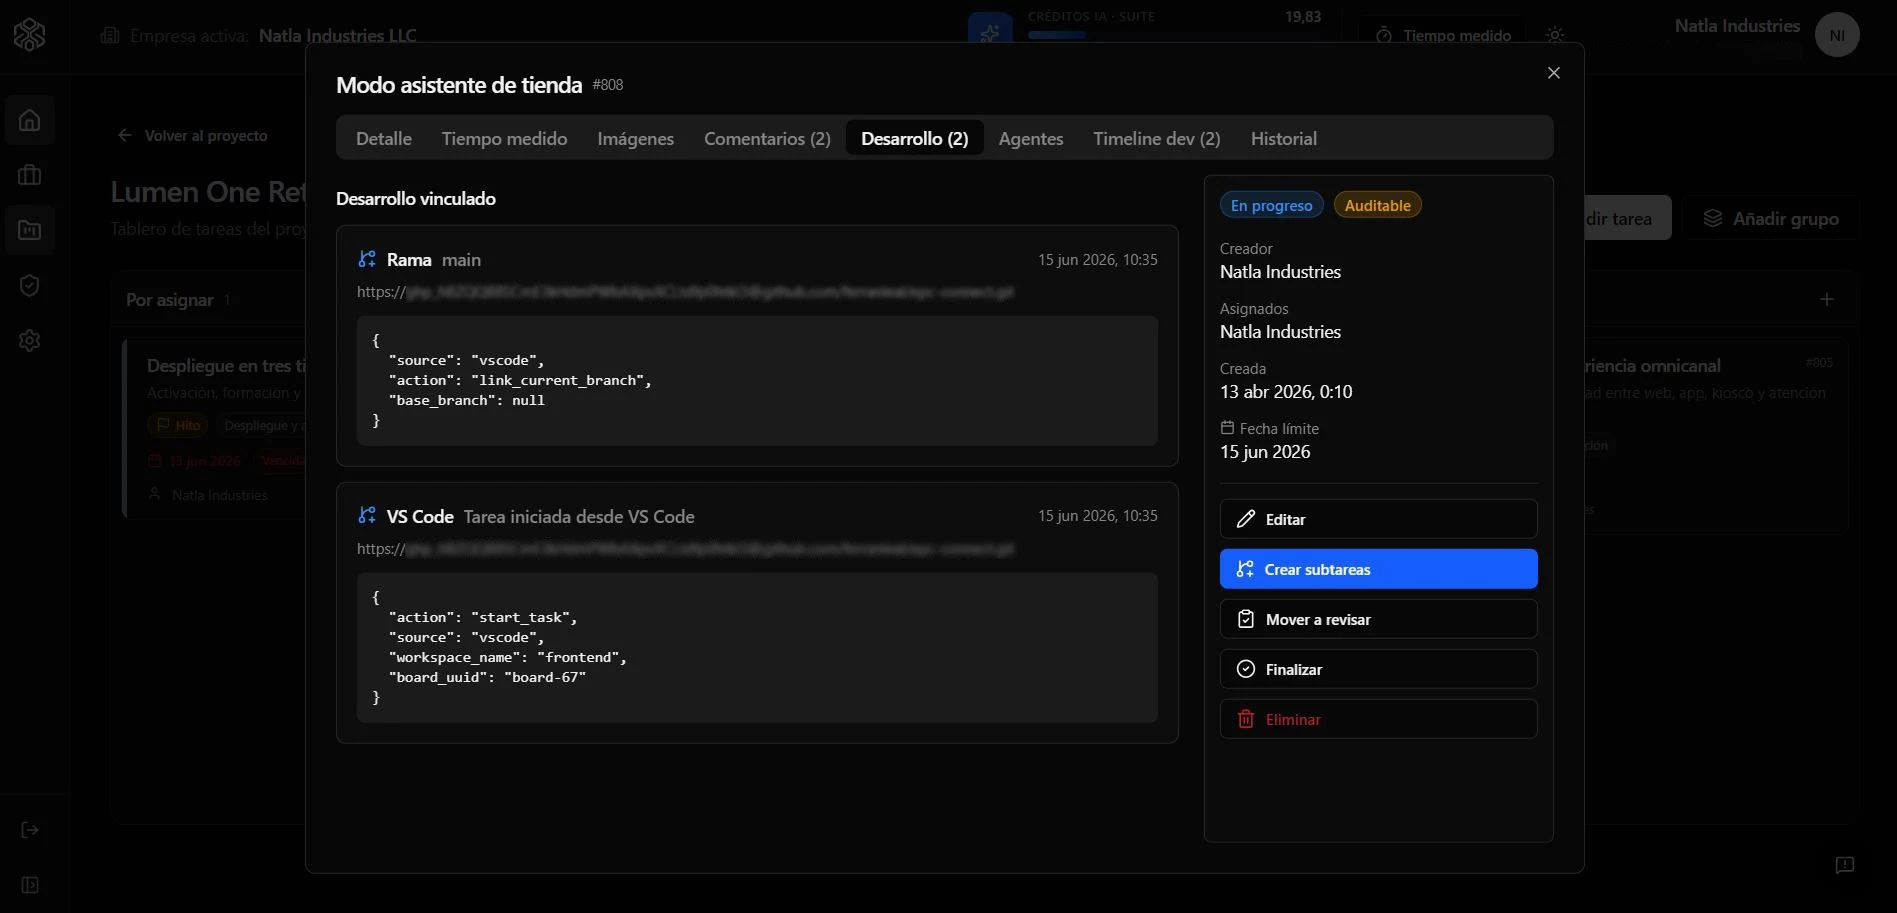The height and width of the screenshot is (913, 1897).
Task: Click the feedback chat icon at bottom right
Action: 1845,865
